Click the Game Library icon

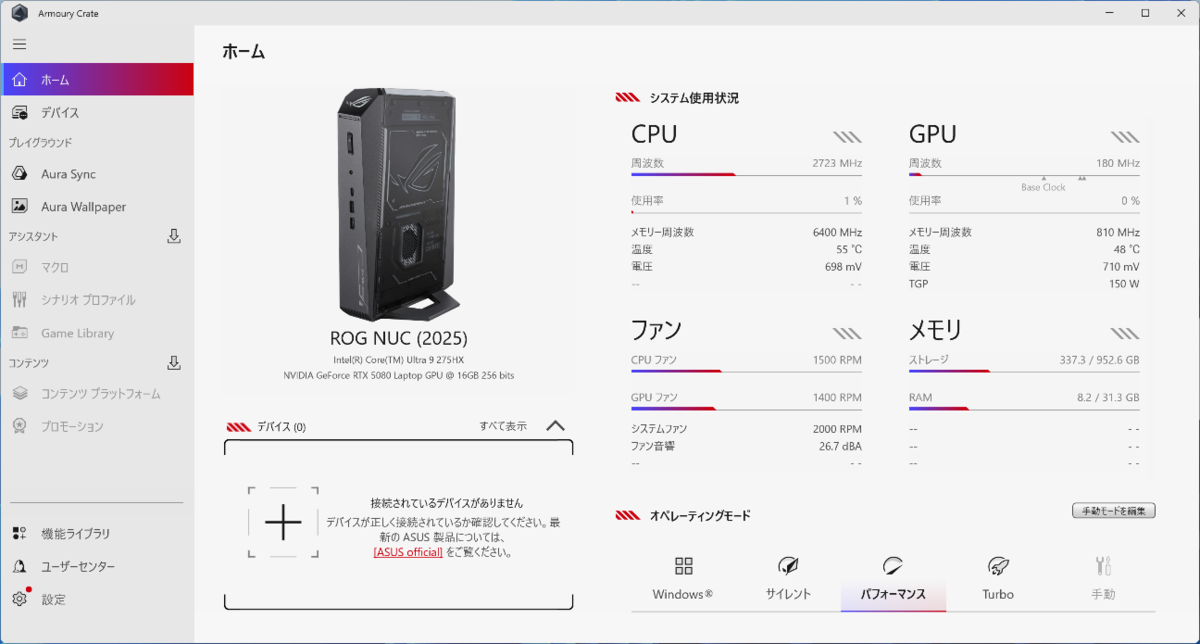(x=20, y=333)
